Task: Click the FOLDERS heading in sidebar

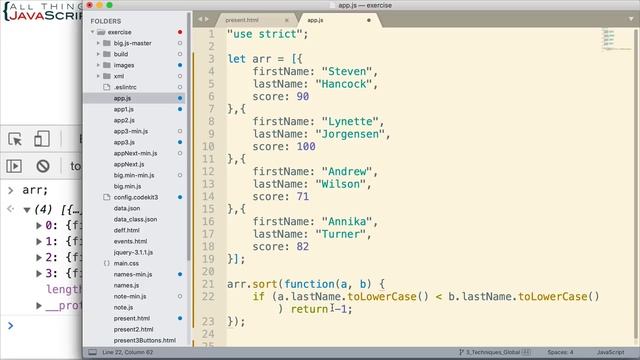Action: (x=106, y=21)
